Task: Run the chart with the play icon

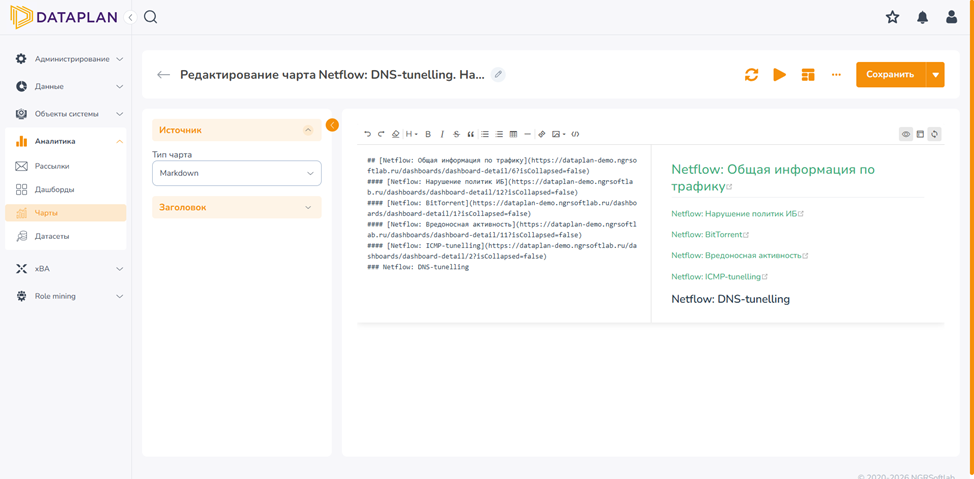Action: tap(780, 75)
